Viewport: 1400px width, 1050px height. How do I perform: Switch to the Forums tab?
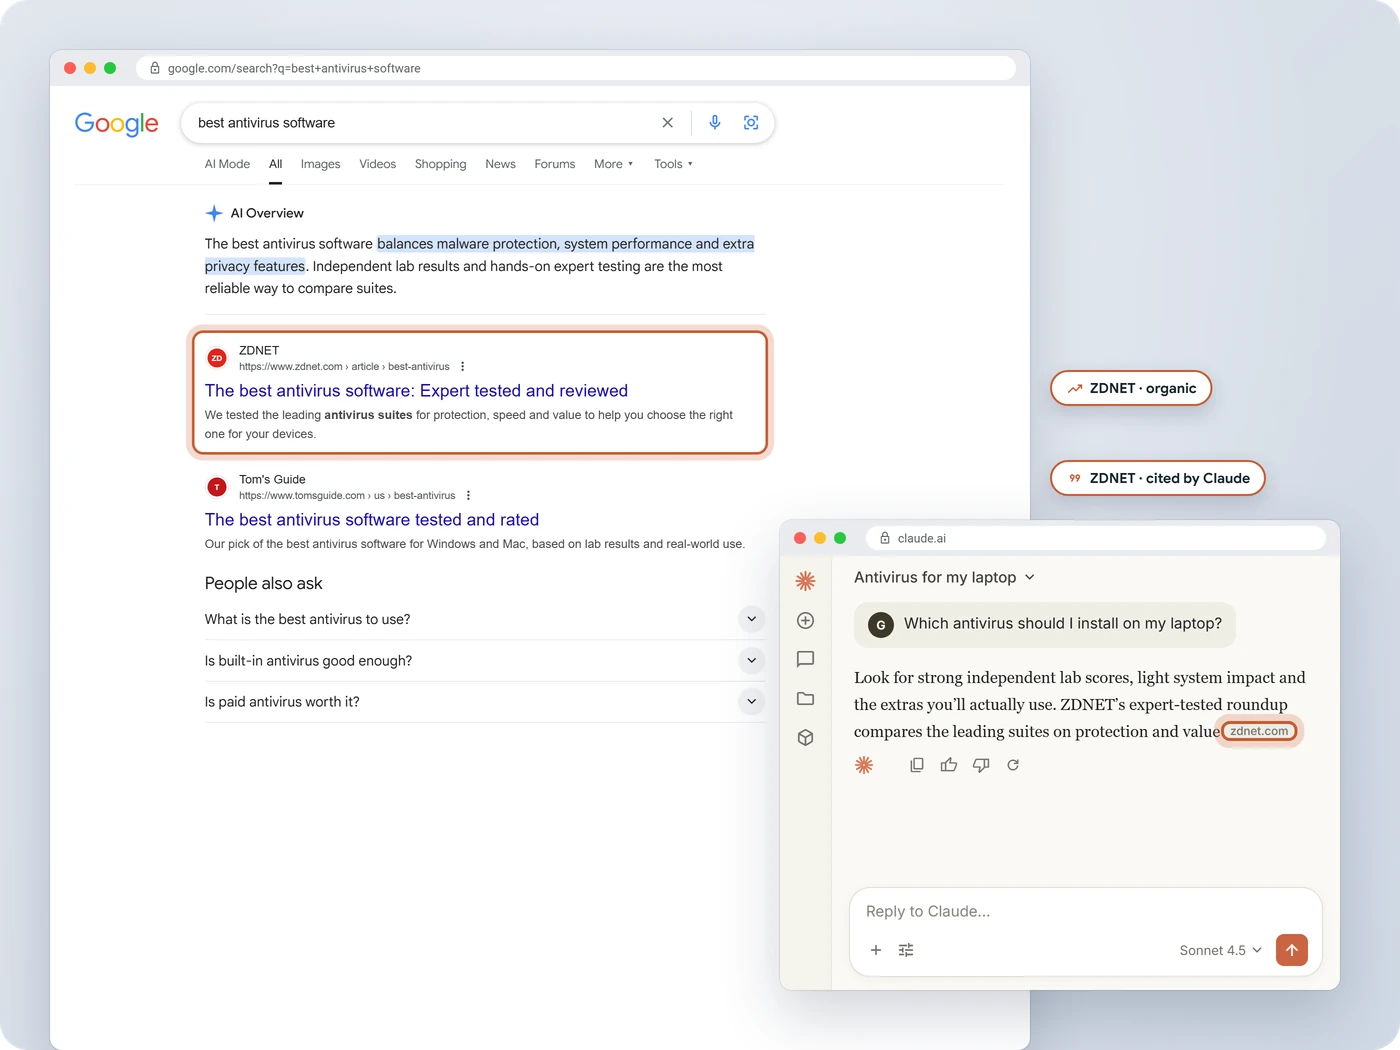554,164
